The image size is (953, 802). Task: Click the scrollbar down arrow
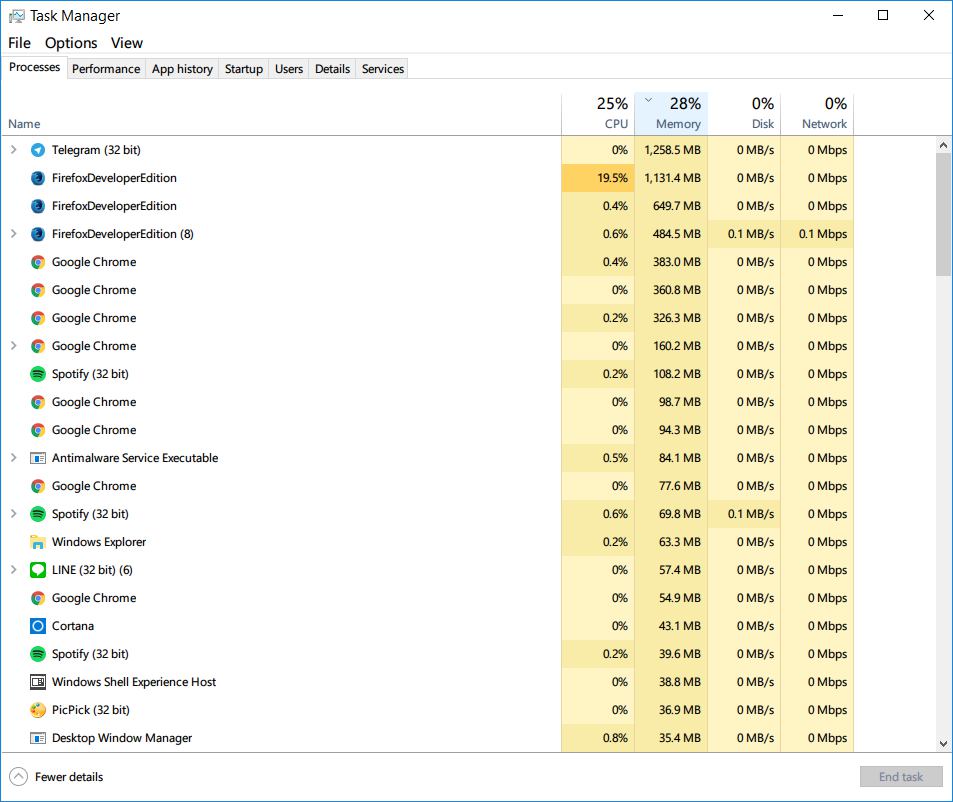[943, 744]
